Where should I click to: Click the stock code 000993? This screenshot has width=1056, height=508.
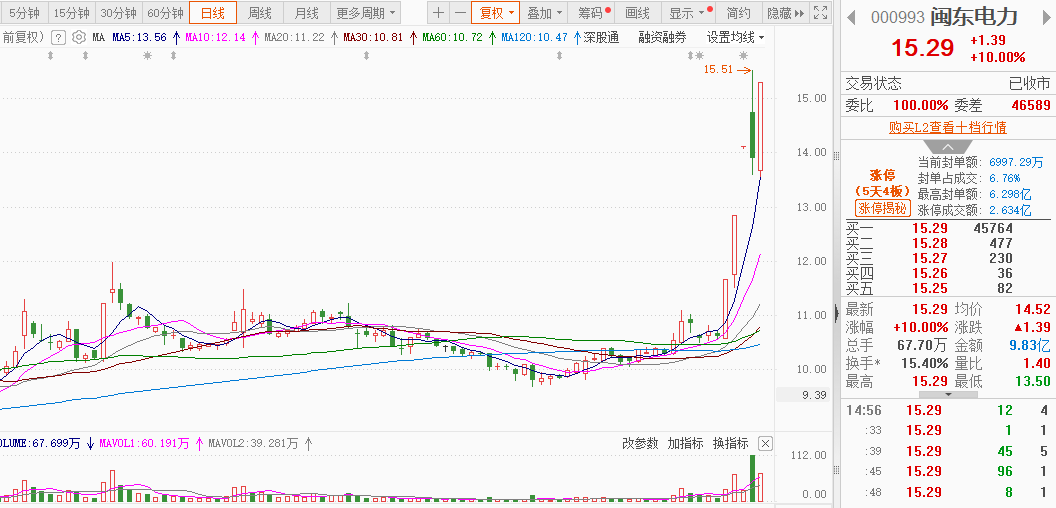[897, 17]
